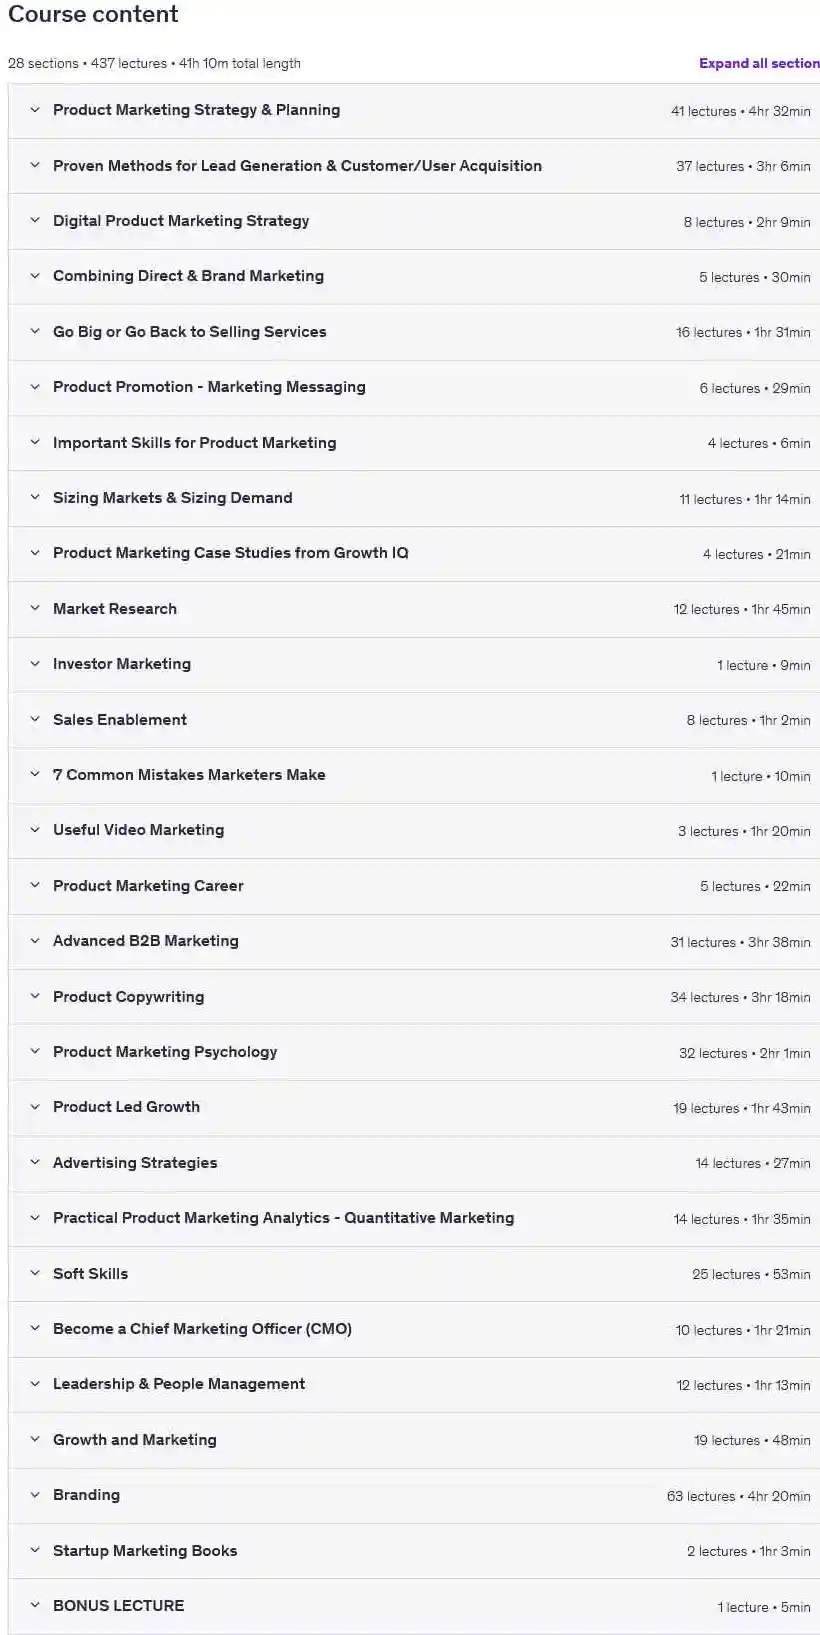Open the Advanced B2B Marketing section
Screen dimensions: 820x1635
tap(414, 941)
